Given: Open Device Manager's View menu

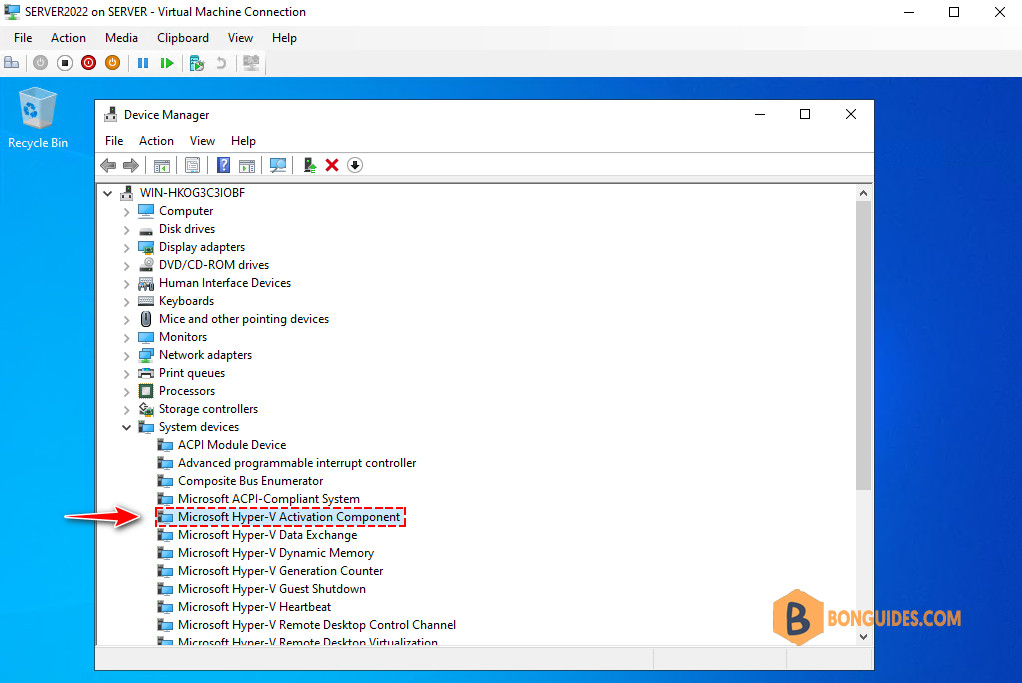Looking at the screenshot, I should (x=202, y=141).
